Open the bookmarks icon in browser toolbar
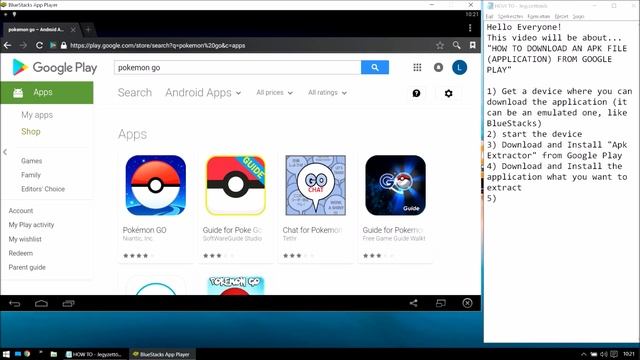640x360 pixels. 472,45
